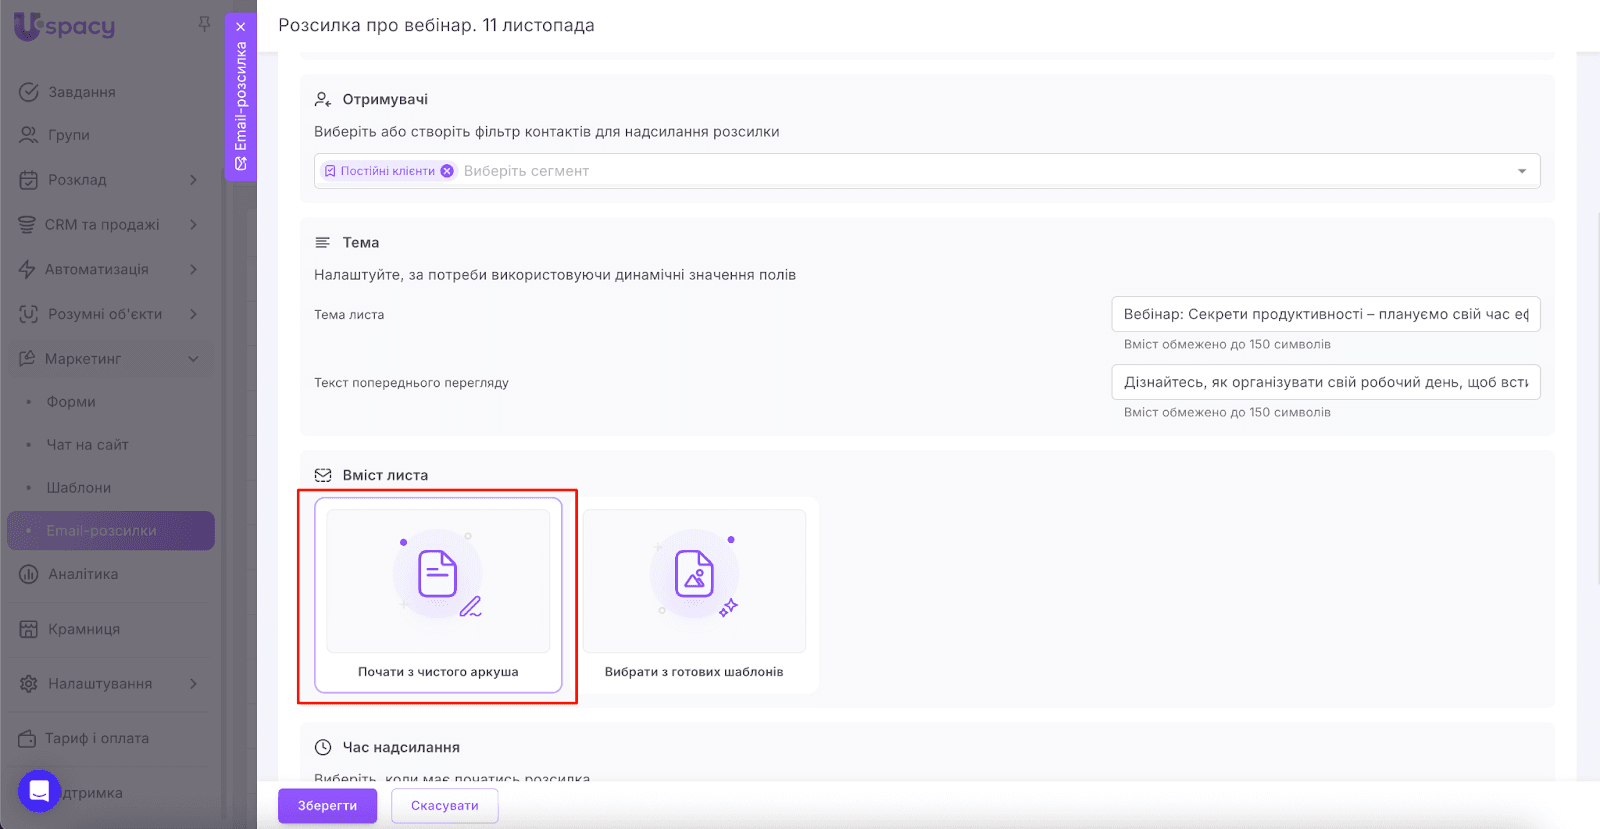The width and height of the screenshot is (1600, 829).
Task: Click the CRM та продажі stack icon
Action: coord(27,225)
